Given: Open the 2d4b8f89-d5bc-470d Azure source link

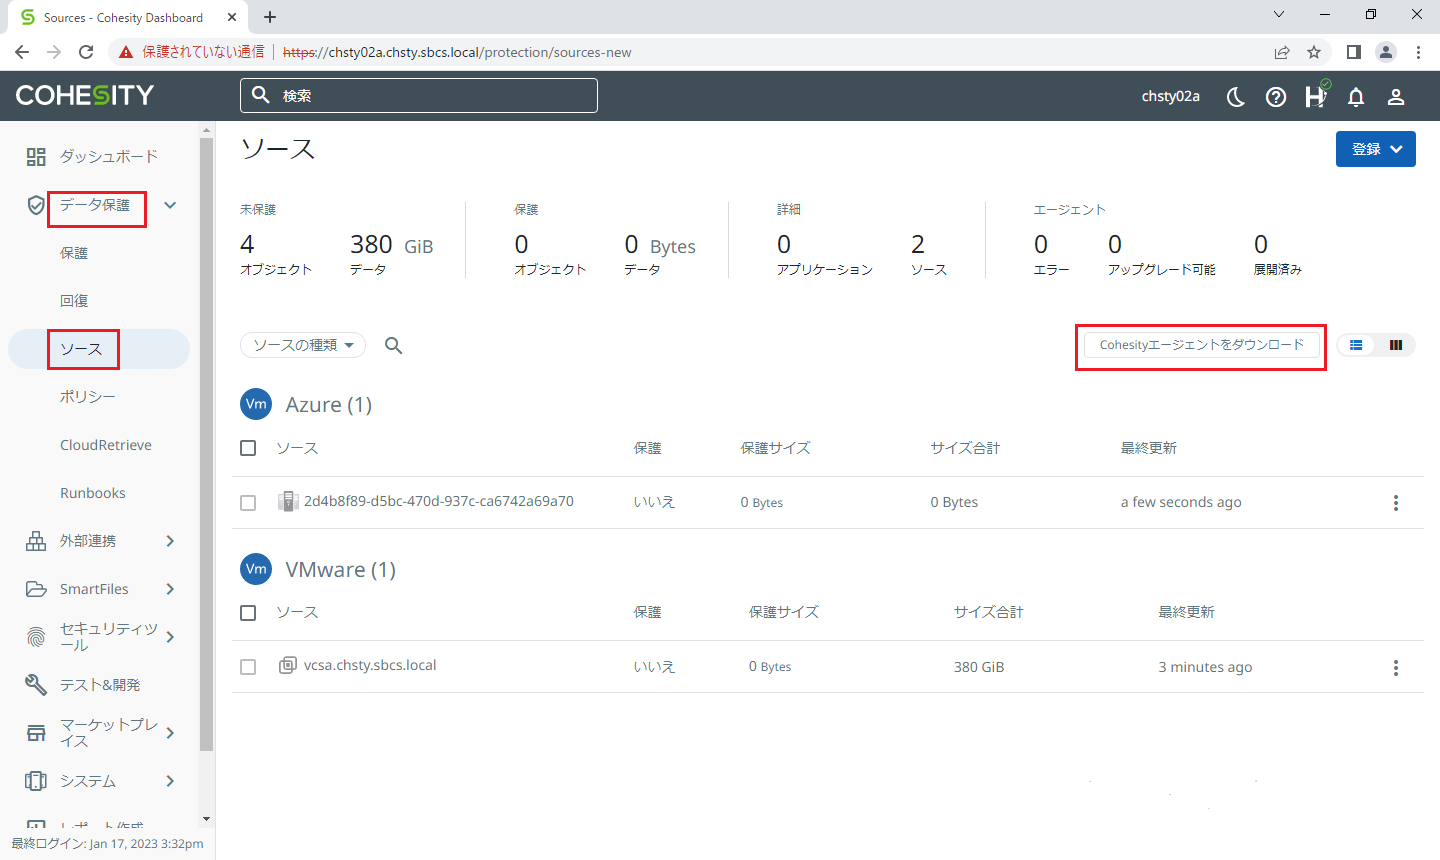Looking at the screenshot, I should [439, 501].
